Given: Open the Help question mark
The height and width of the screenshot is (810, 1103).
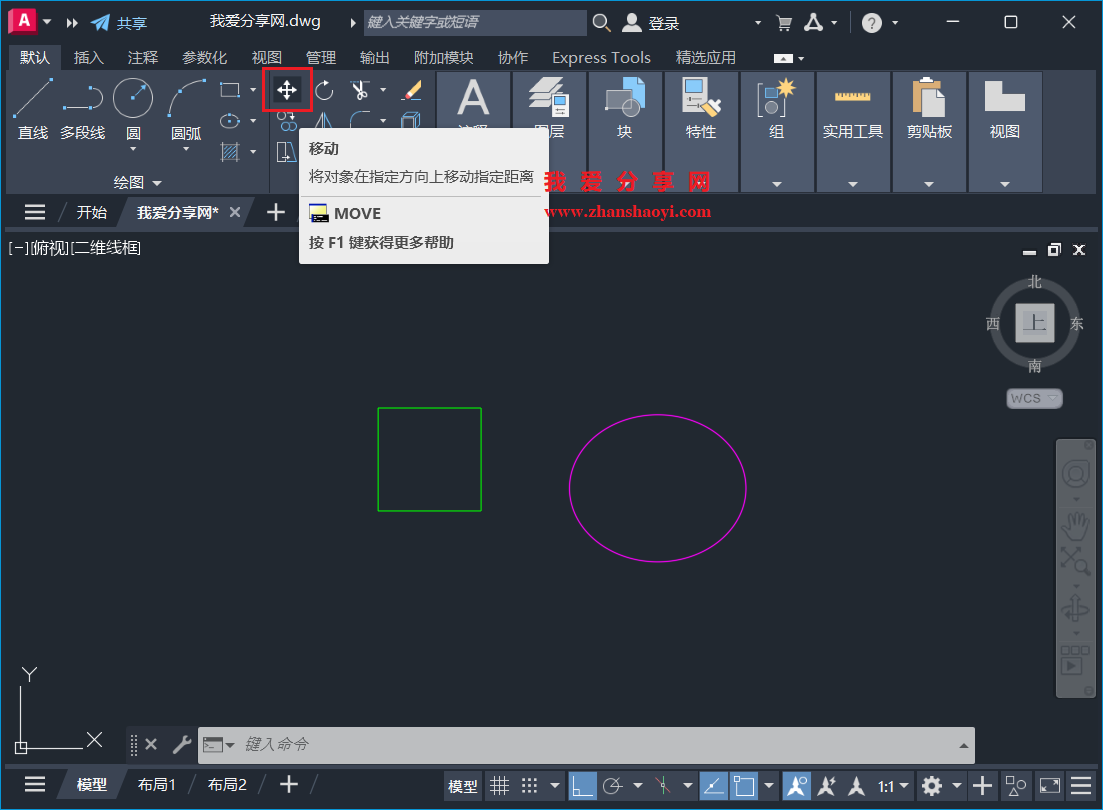Looking at the screenshot, I should [872, 23].
